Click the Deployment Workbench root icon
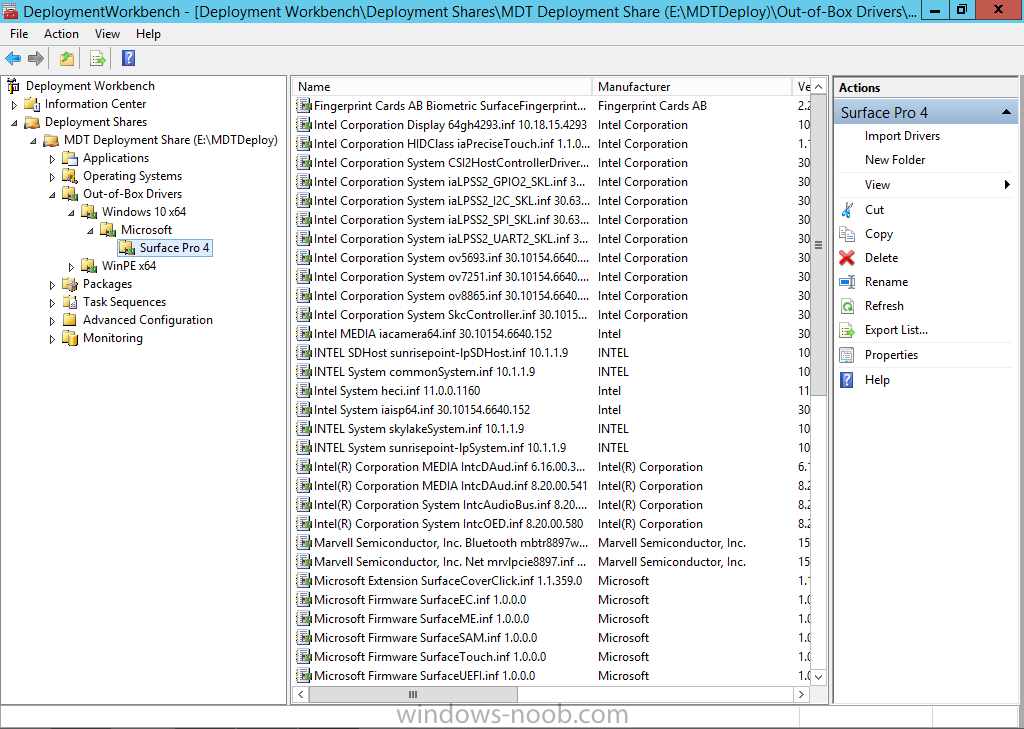The width and height of the screenshot is (1024, 729). [13, 86]
